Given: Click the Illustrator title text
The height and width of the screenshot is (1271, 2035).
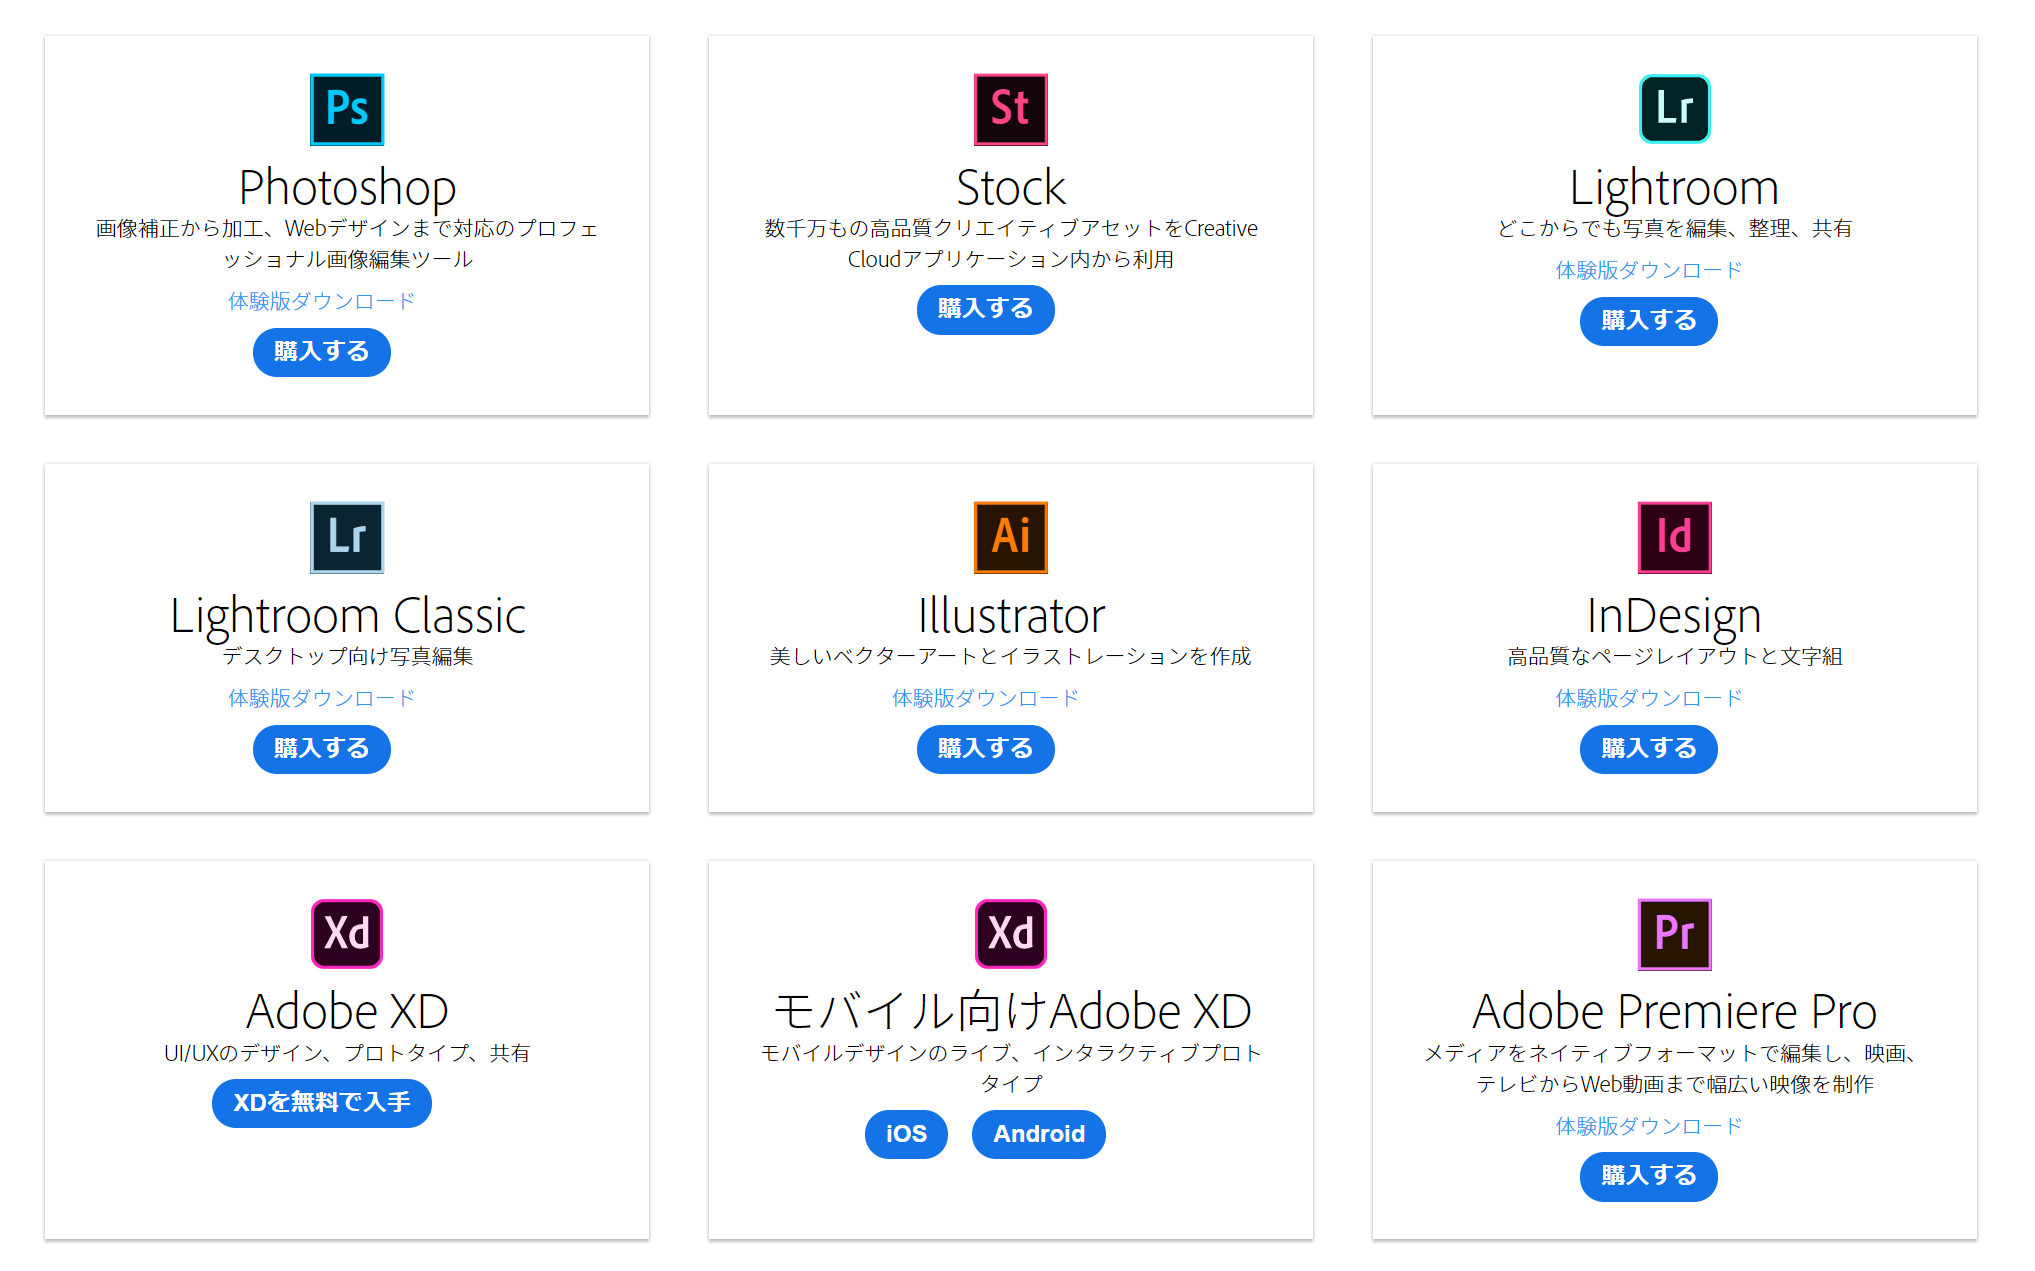Looking at the screenshot, I should tap(1011, 616).
